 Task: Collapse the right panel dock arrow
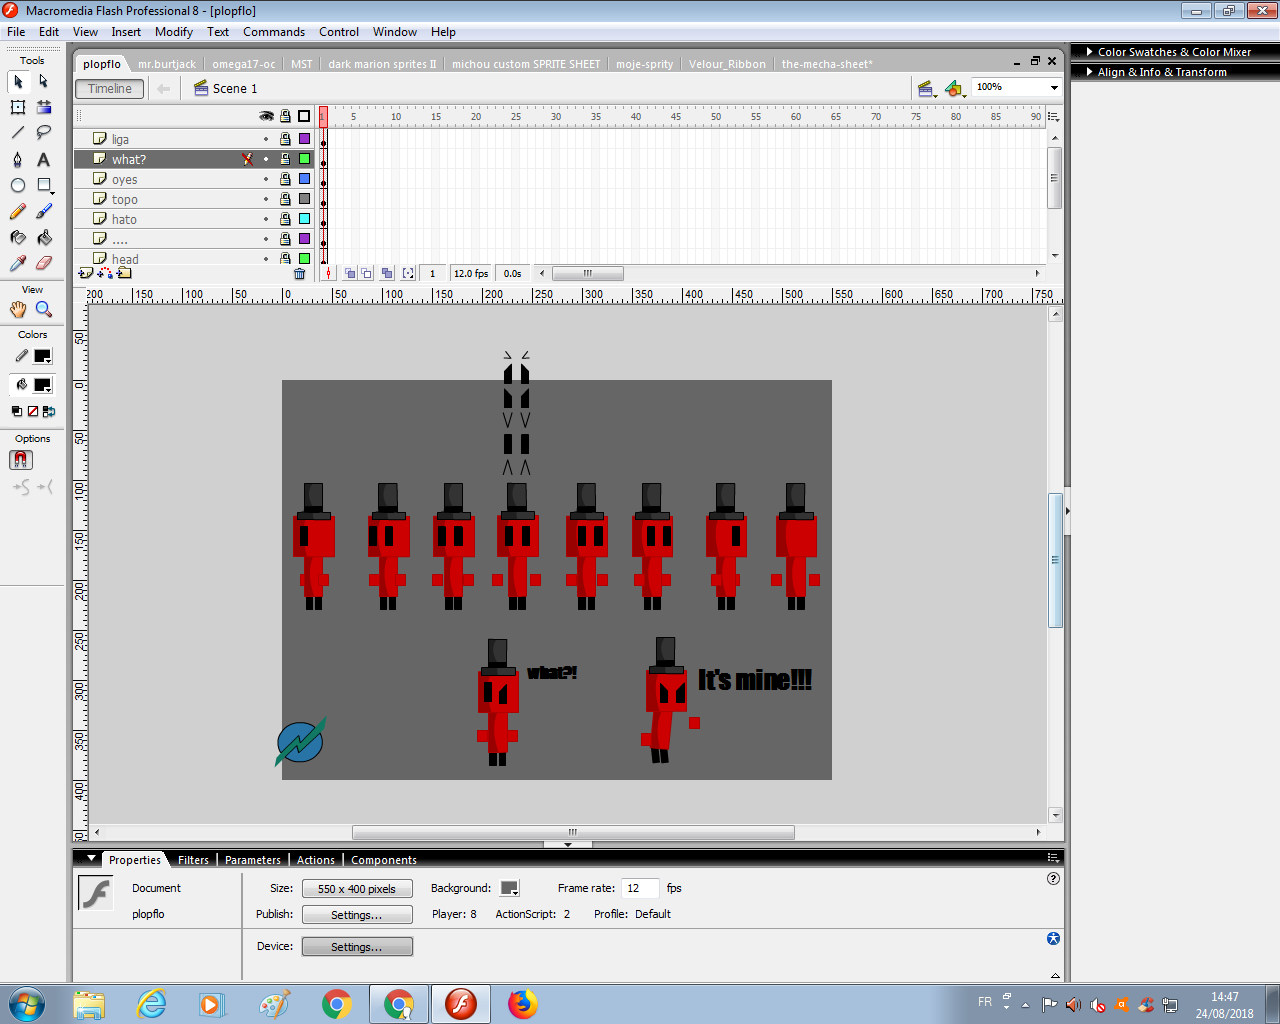(x=1067, y=511)
